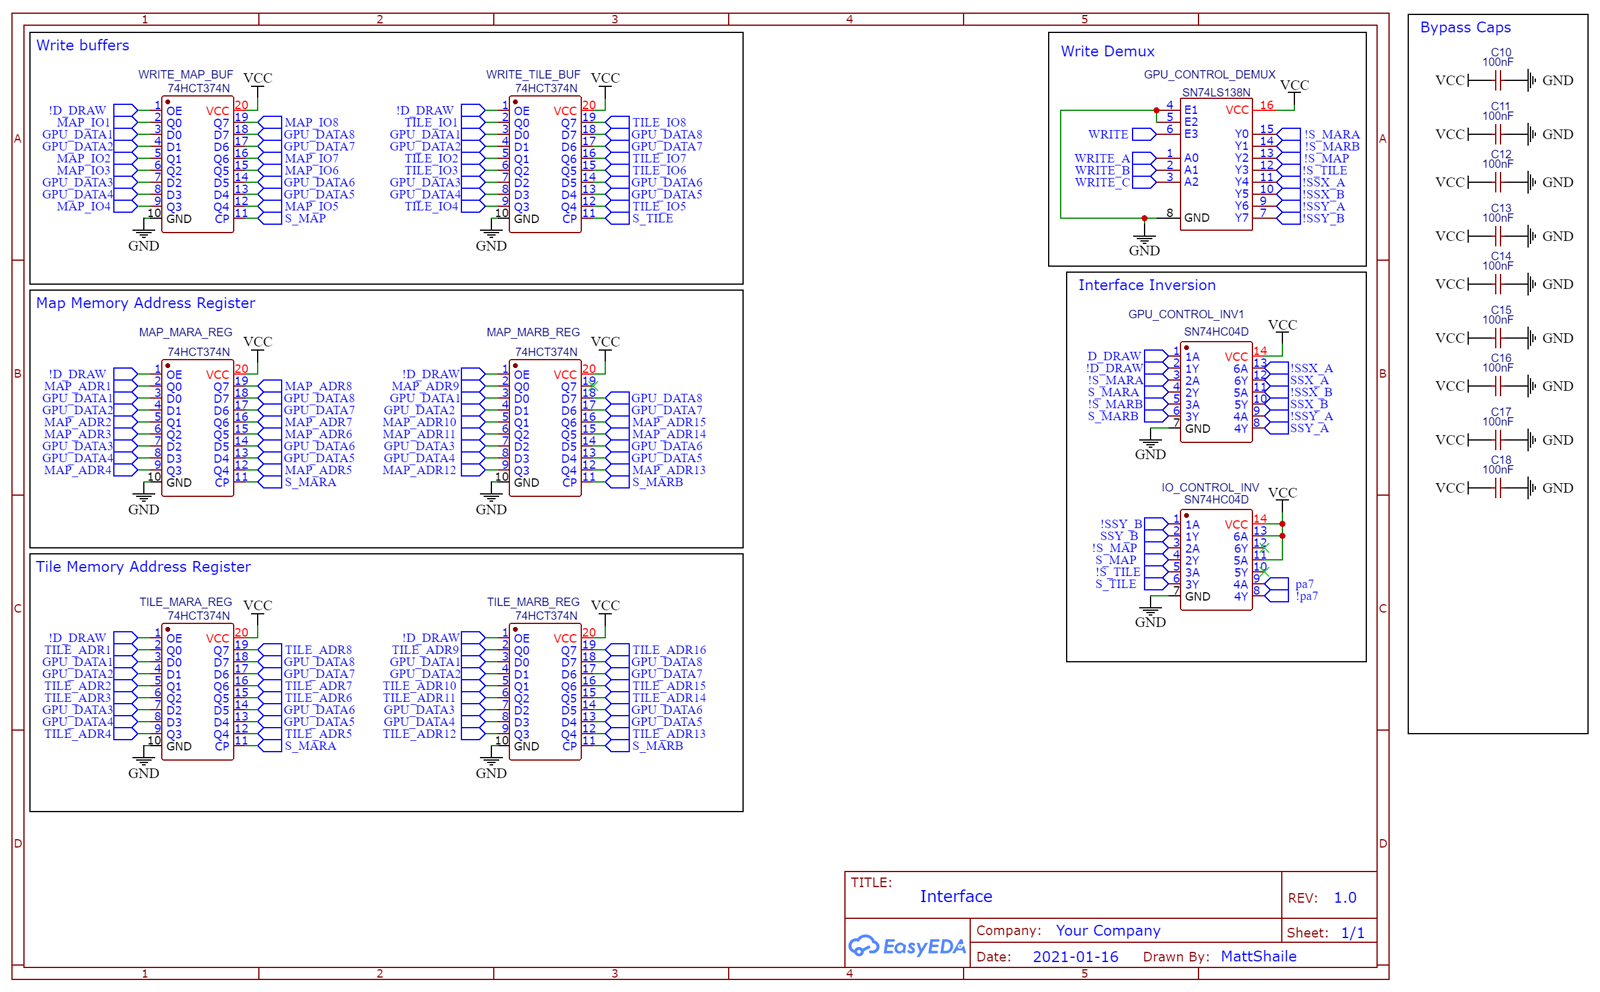Click the 'Tile Memory Address Register' heading
Screen dimensions: 1600x992
click(x=143, y=567)
